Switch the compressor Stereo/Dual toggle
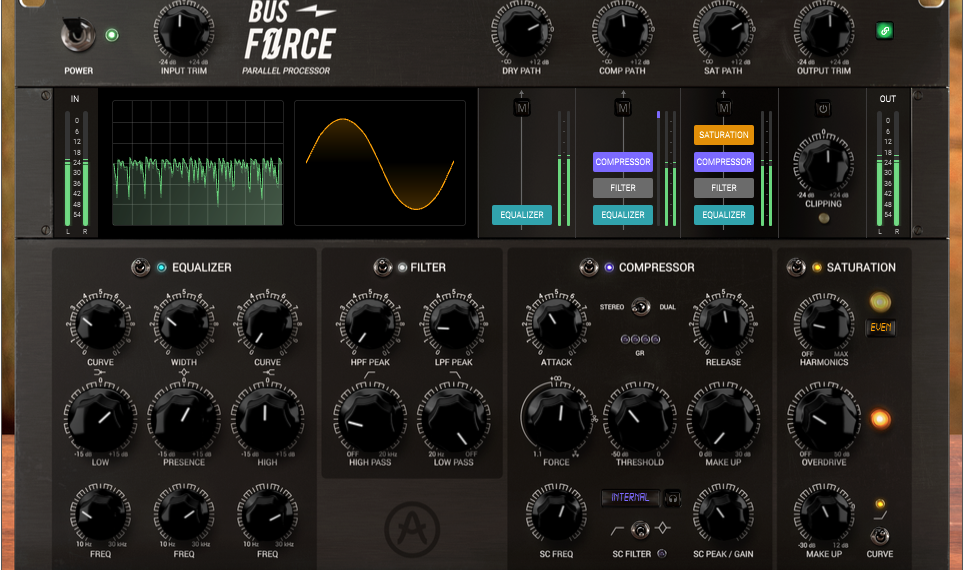Image resolution: width=964 pixels, height=570 pixels. tap(640, 306)
